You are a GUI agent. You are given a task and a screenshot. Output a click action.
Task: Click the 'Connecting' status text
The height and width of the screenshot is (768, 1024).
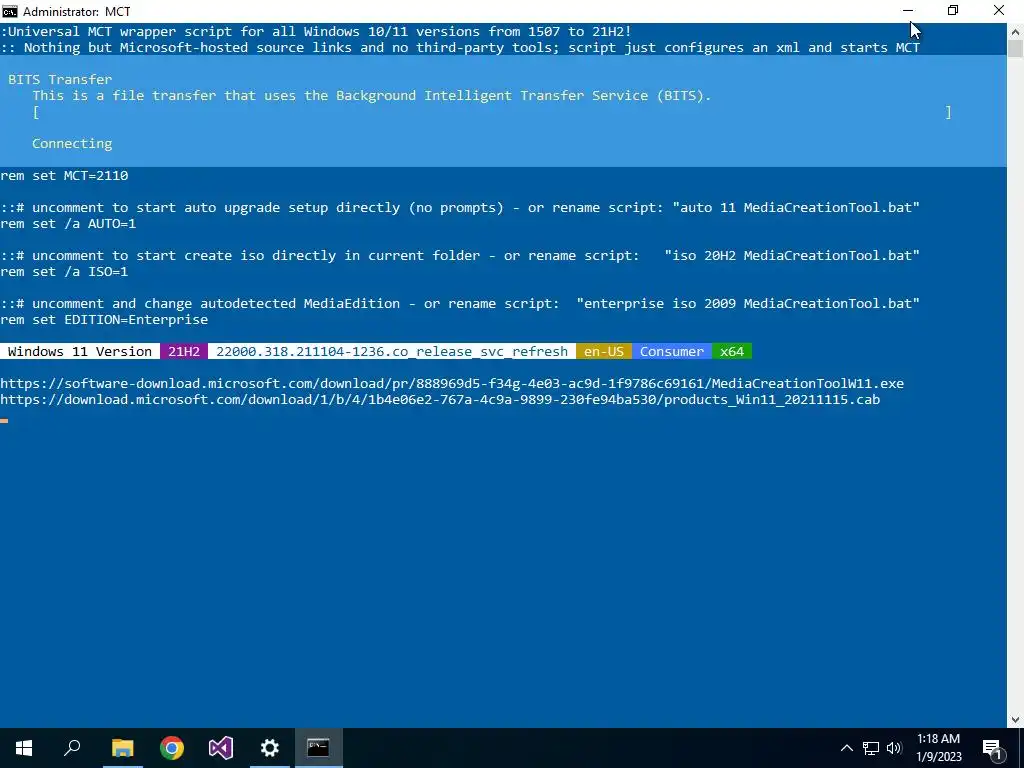(x=72, y=144)
